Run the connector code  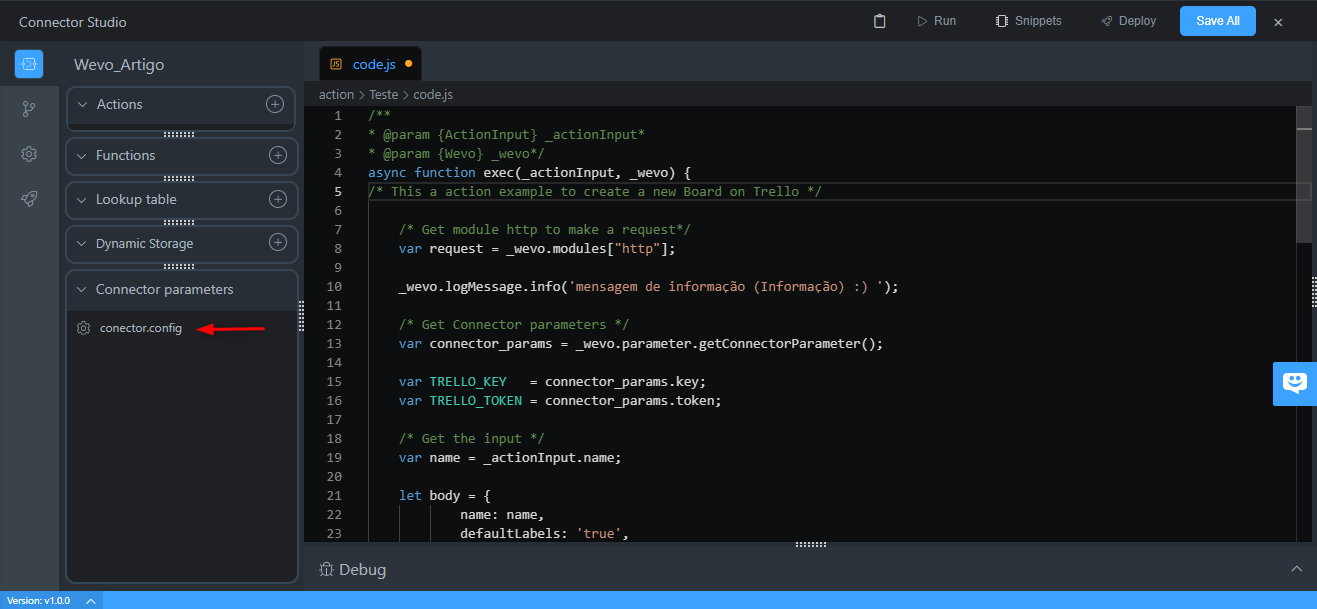point(936,21)
